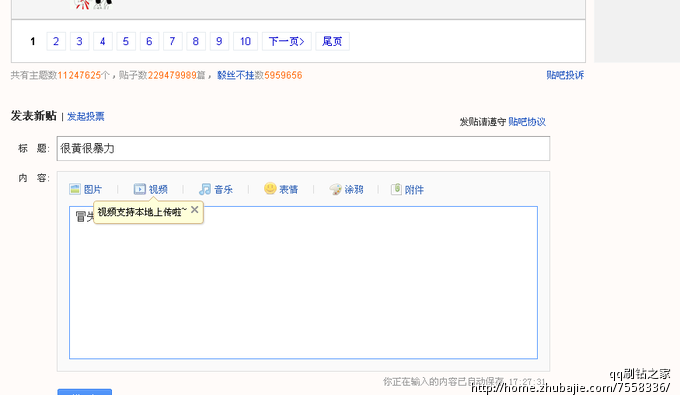
Task: Go to page 4
Action: [103, 41]
